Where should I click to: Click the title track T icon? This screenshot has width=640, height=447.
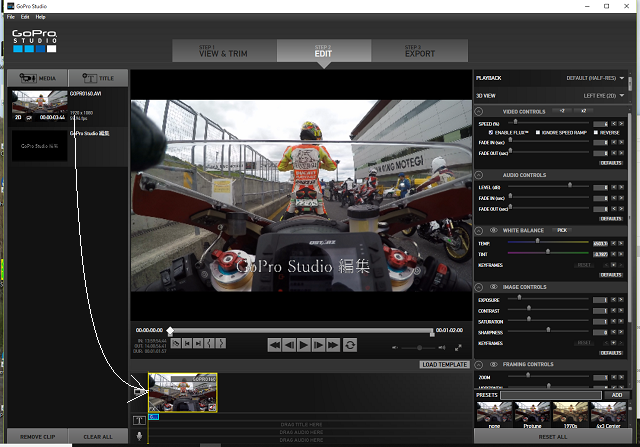click(139, 420)
